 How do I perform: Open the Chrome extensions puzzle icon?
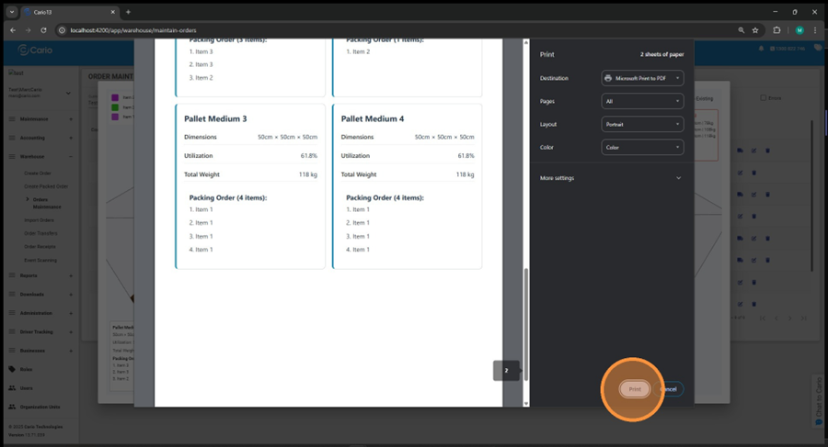pyautogui.click(x=777, y=30)
